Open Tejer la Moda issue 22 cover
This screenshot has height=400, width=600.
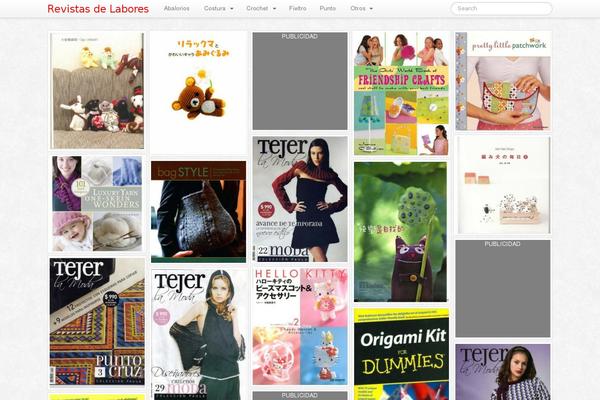300,199
